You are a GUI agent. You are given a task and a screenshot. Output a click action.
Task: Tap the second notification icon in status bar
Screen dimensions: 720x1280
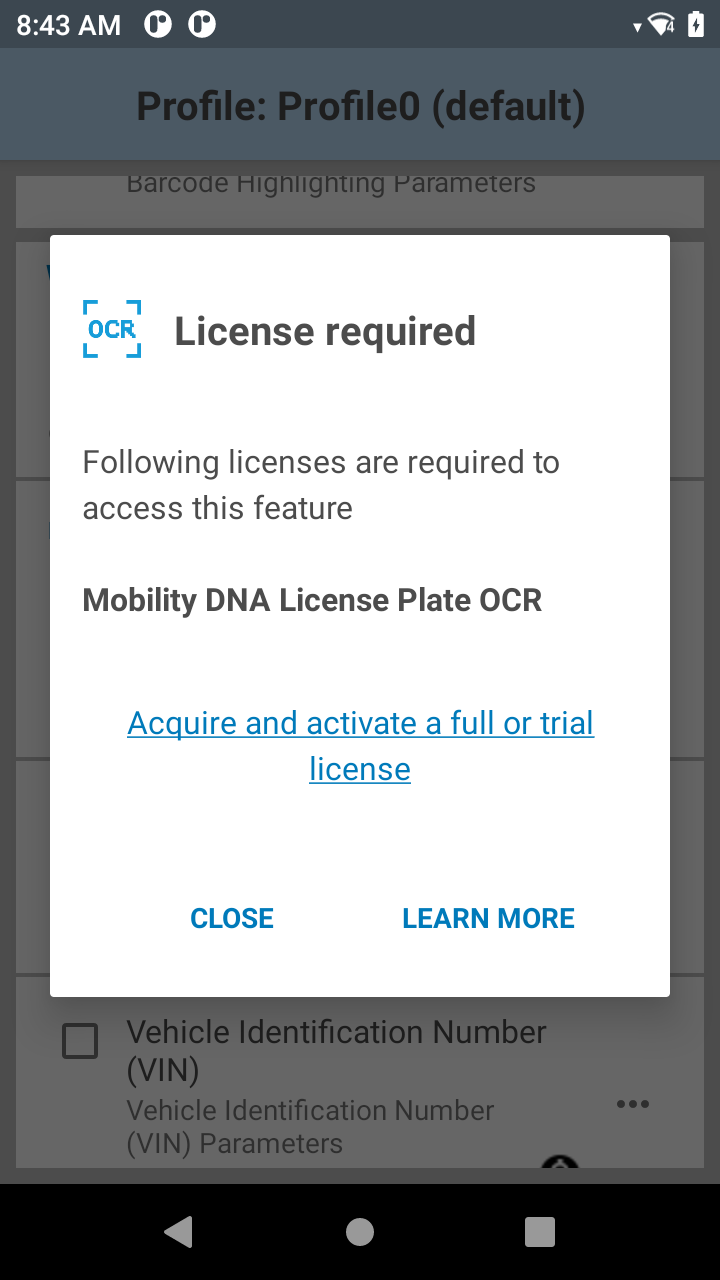(x=203, y=25)
